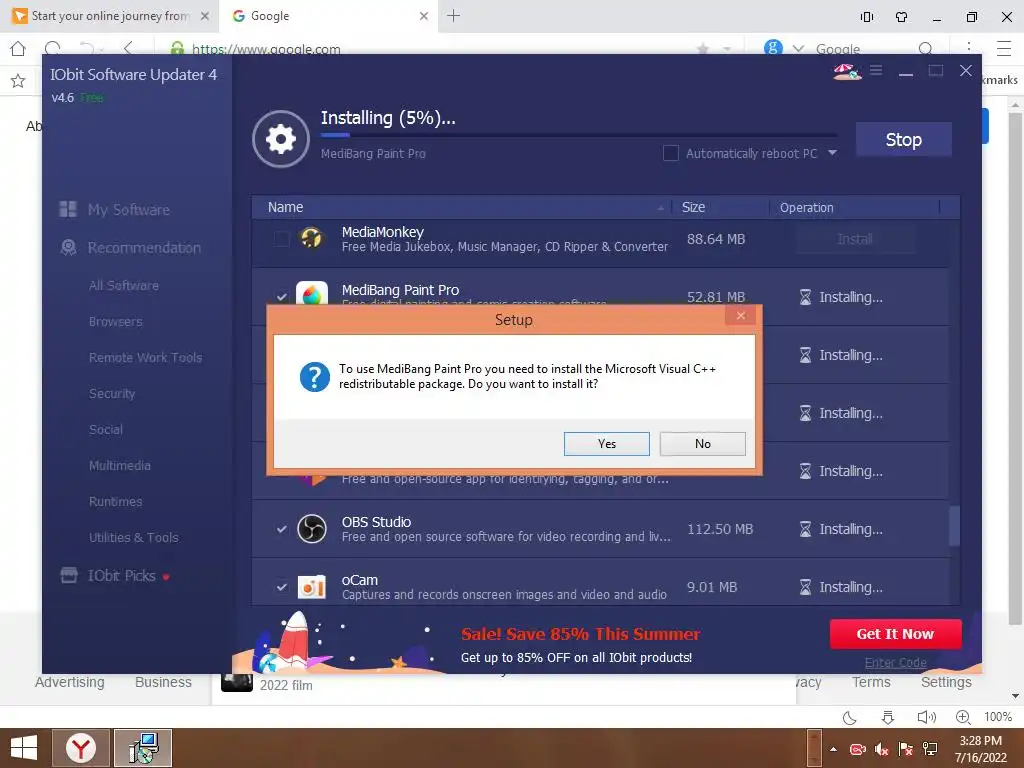This screenshot has height=768, width=1024.
Task: Select Remote Work Tools category
Action: point(145,357)
